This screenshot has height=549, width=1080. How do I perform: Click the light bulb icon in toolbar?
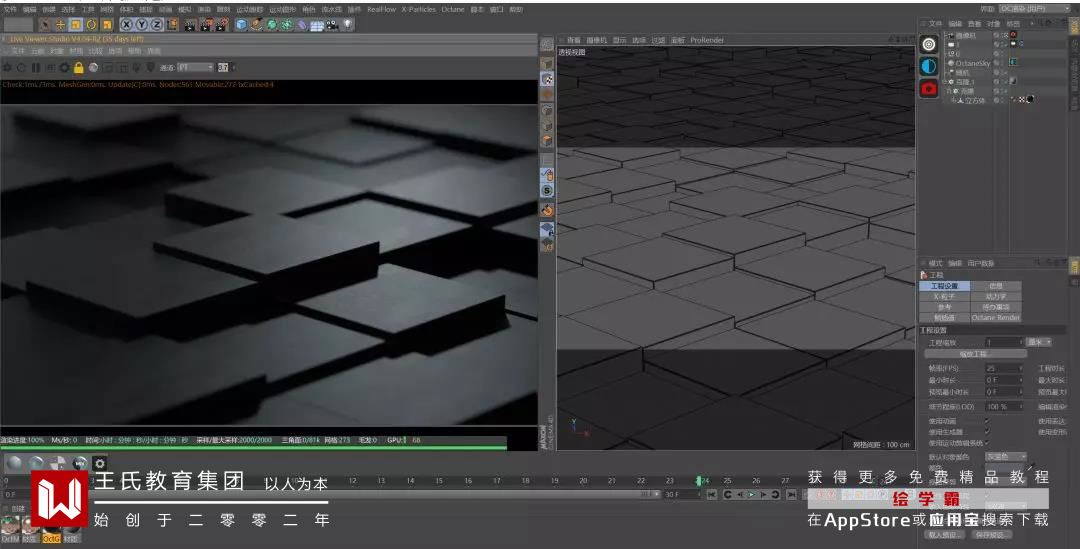click(348, 24)
